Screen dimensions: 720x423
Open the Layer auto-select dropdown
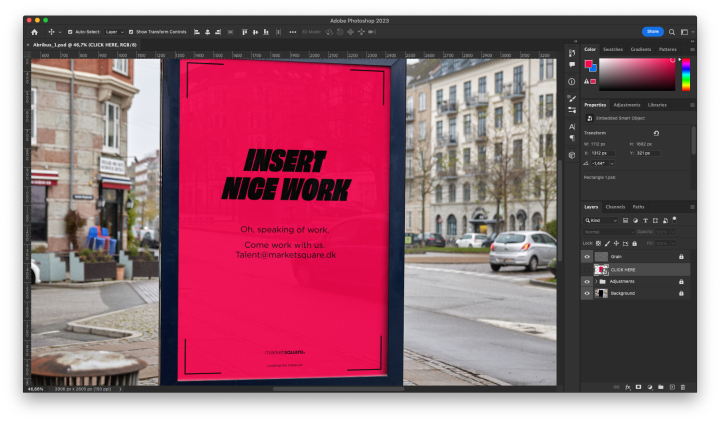[x=114, y=32]
